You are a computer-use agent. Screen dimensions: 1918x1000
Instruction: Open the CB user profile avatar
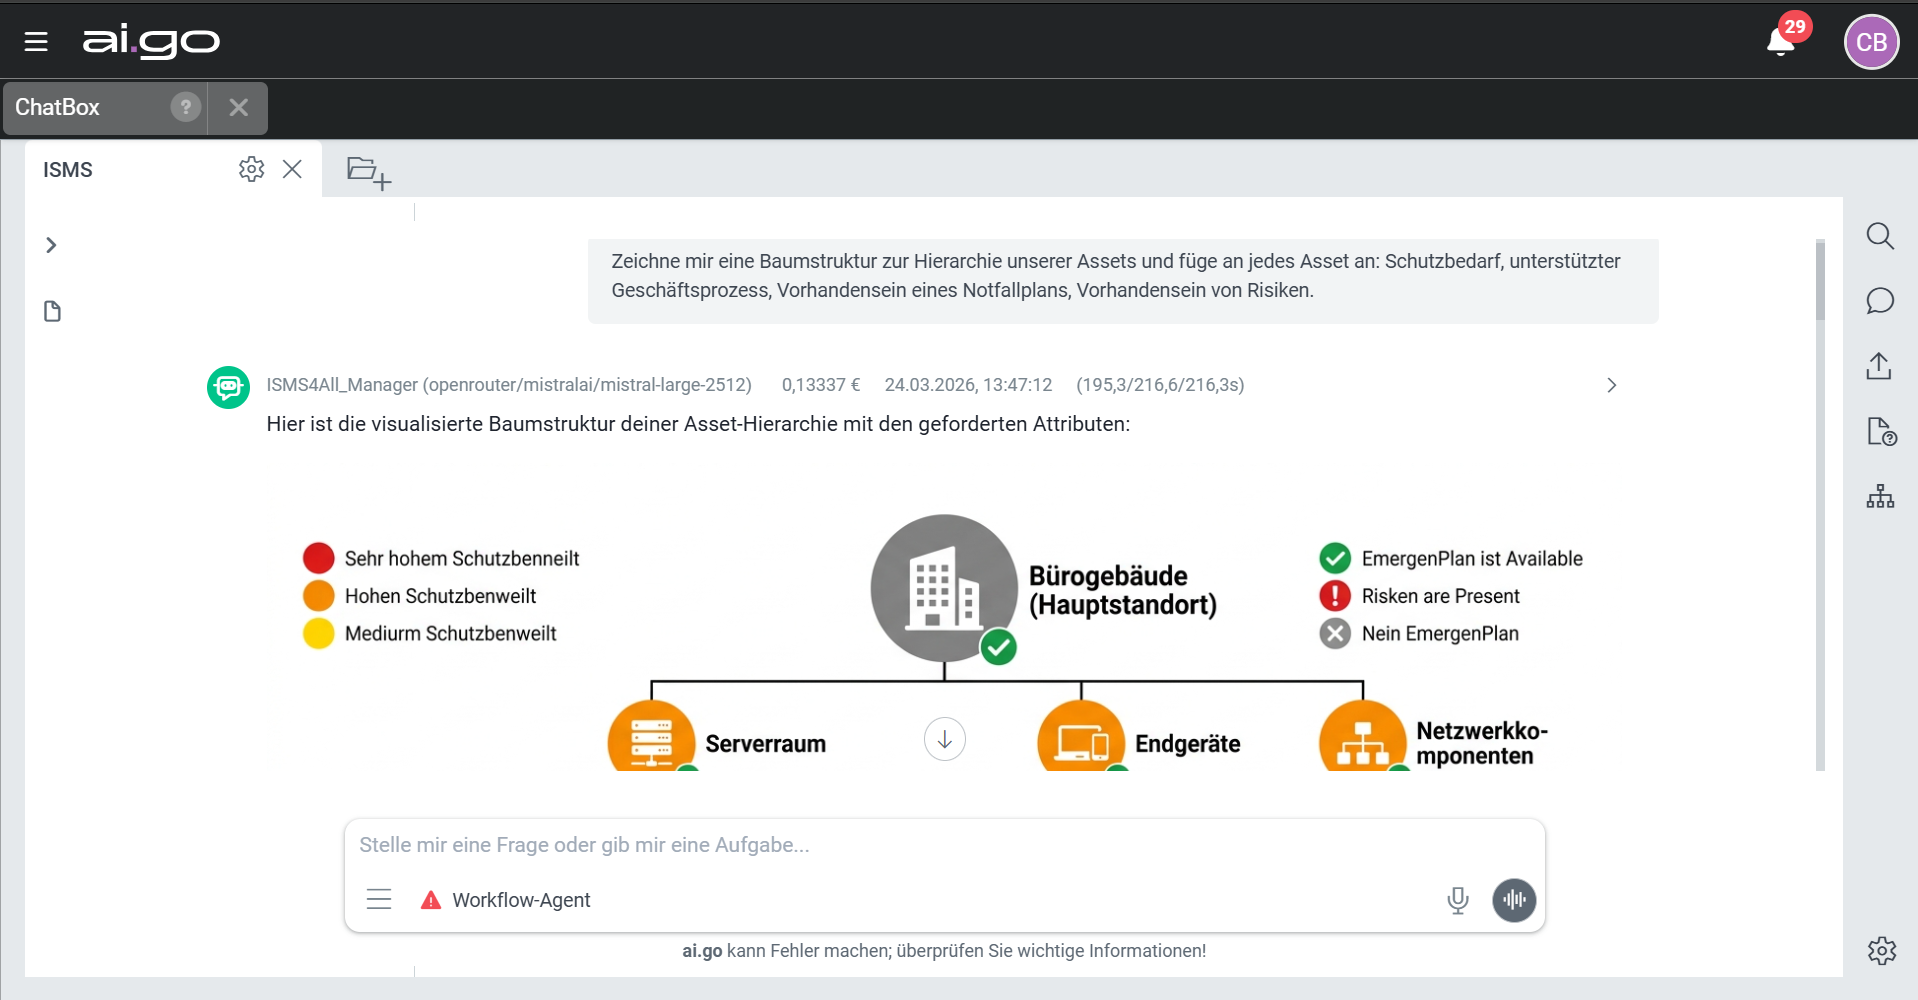point(1870,42)
